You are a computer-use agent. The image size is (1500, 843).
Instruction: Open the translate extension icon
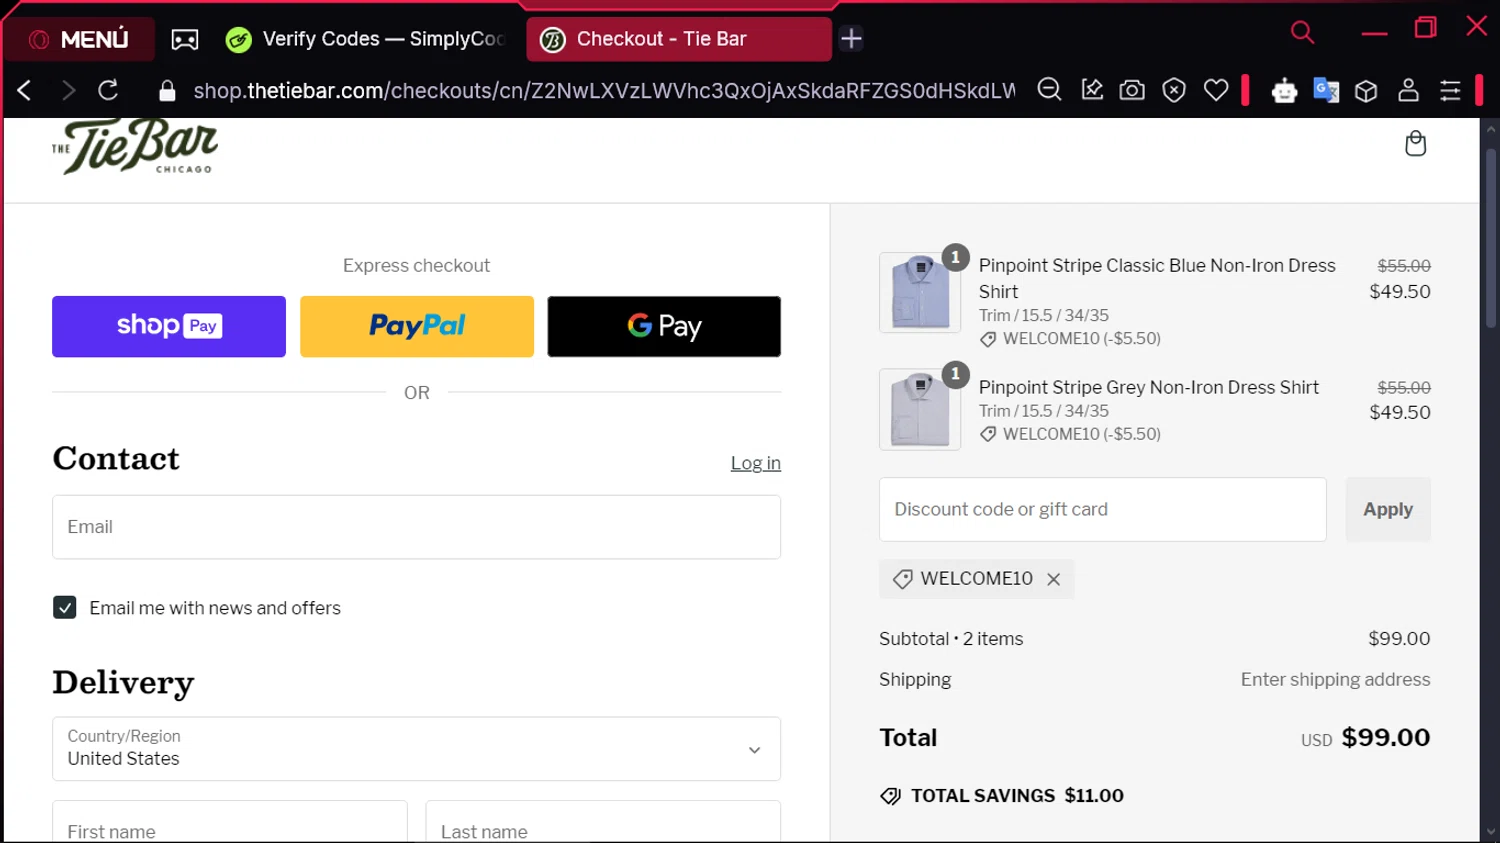1326,90
